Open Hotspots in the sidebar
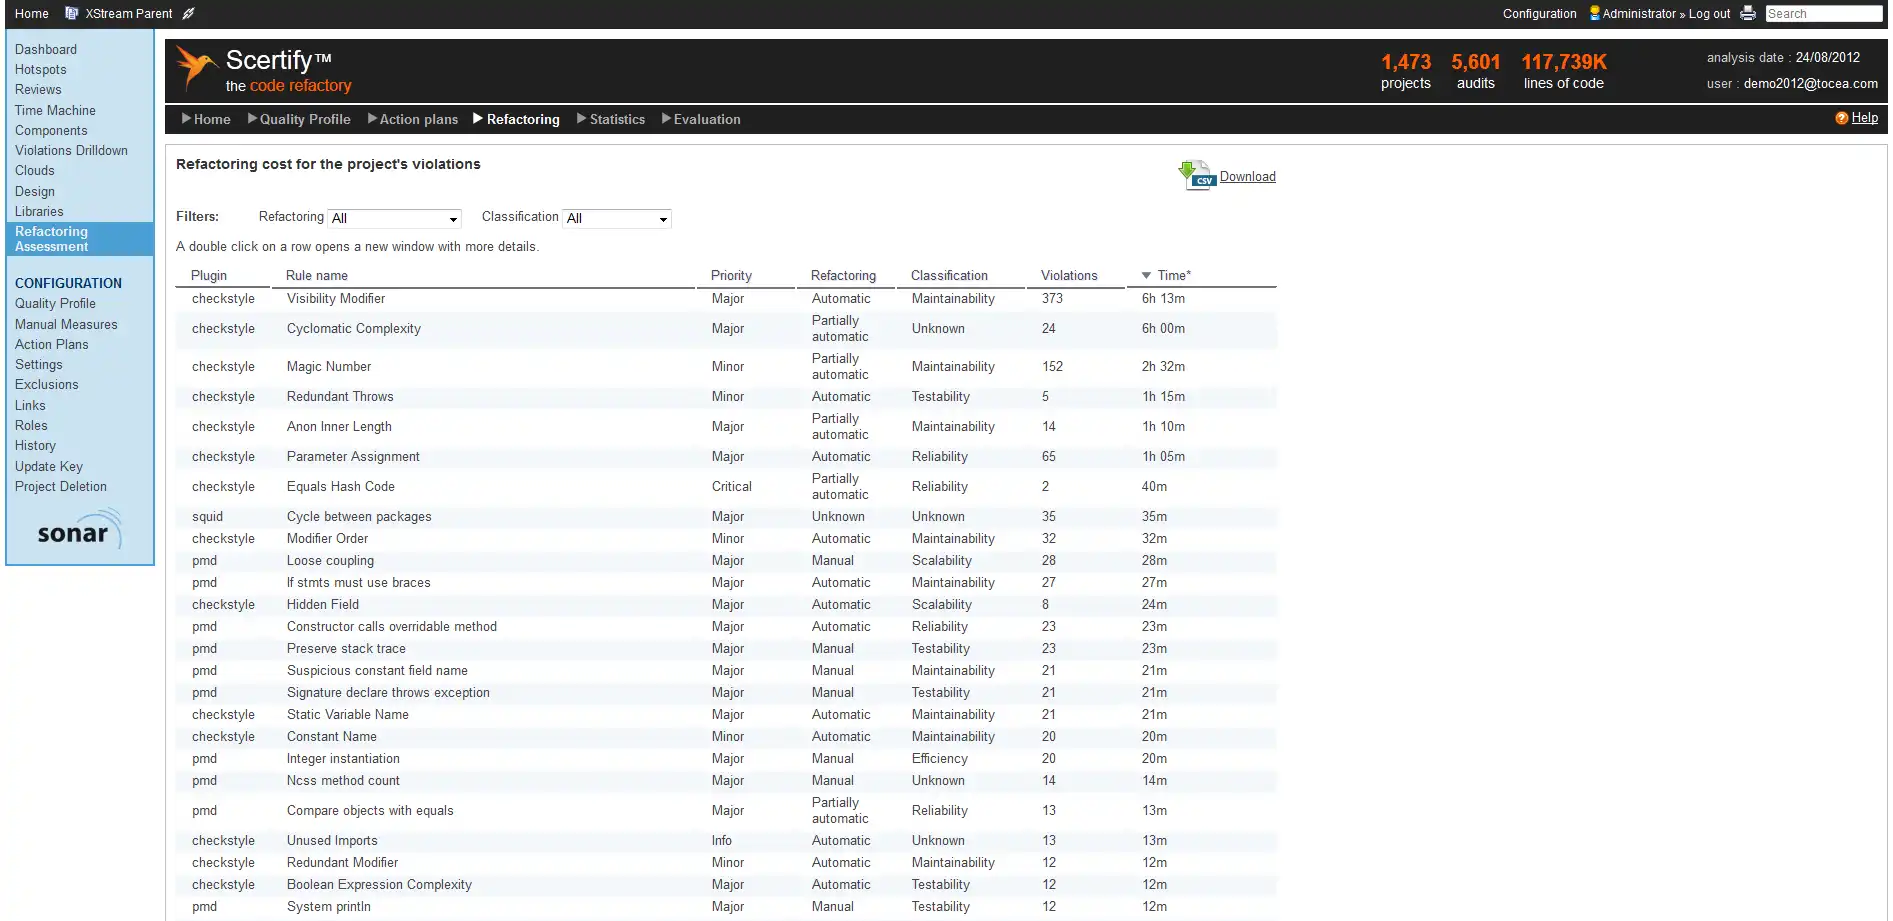 [x=41, y=69]
